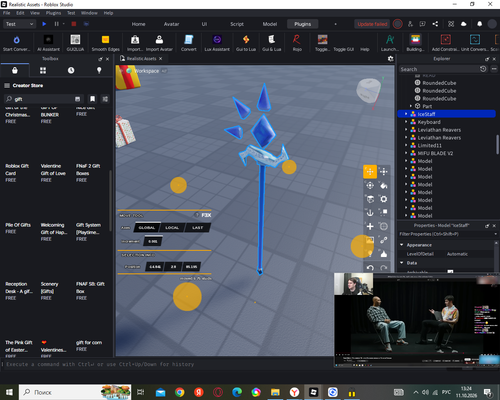500x400 pixels.
Task: Click the Windows Start button
Action: click(x=9, y=392)
